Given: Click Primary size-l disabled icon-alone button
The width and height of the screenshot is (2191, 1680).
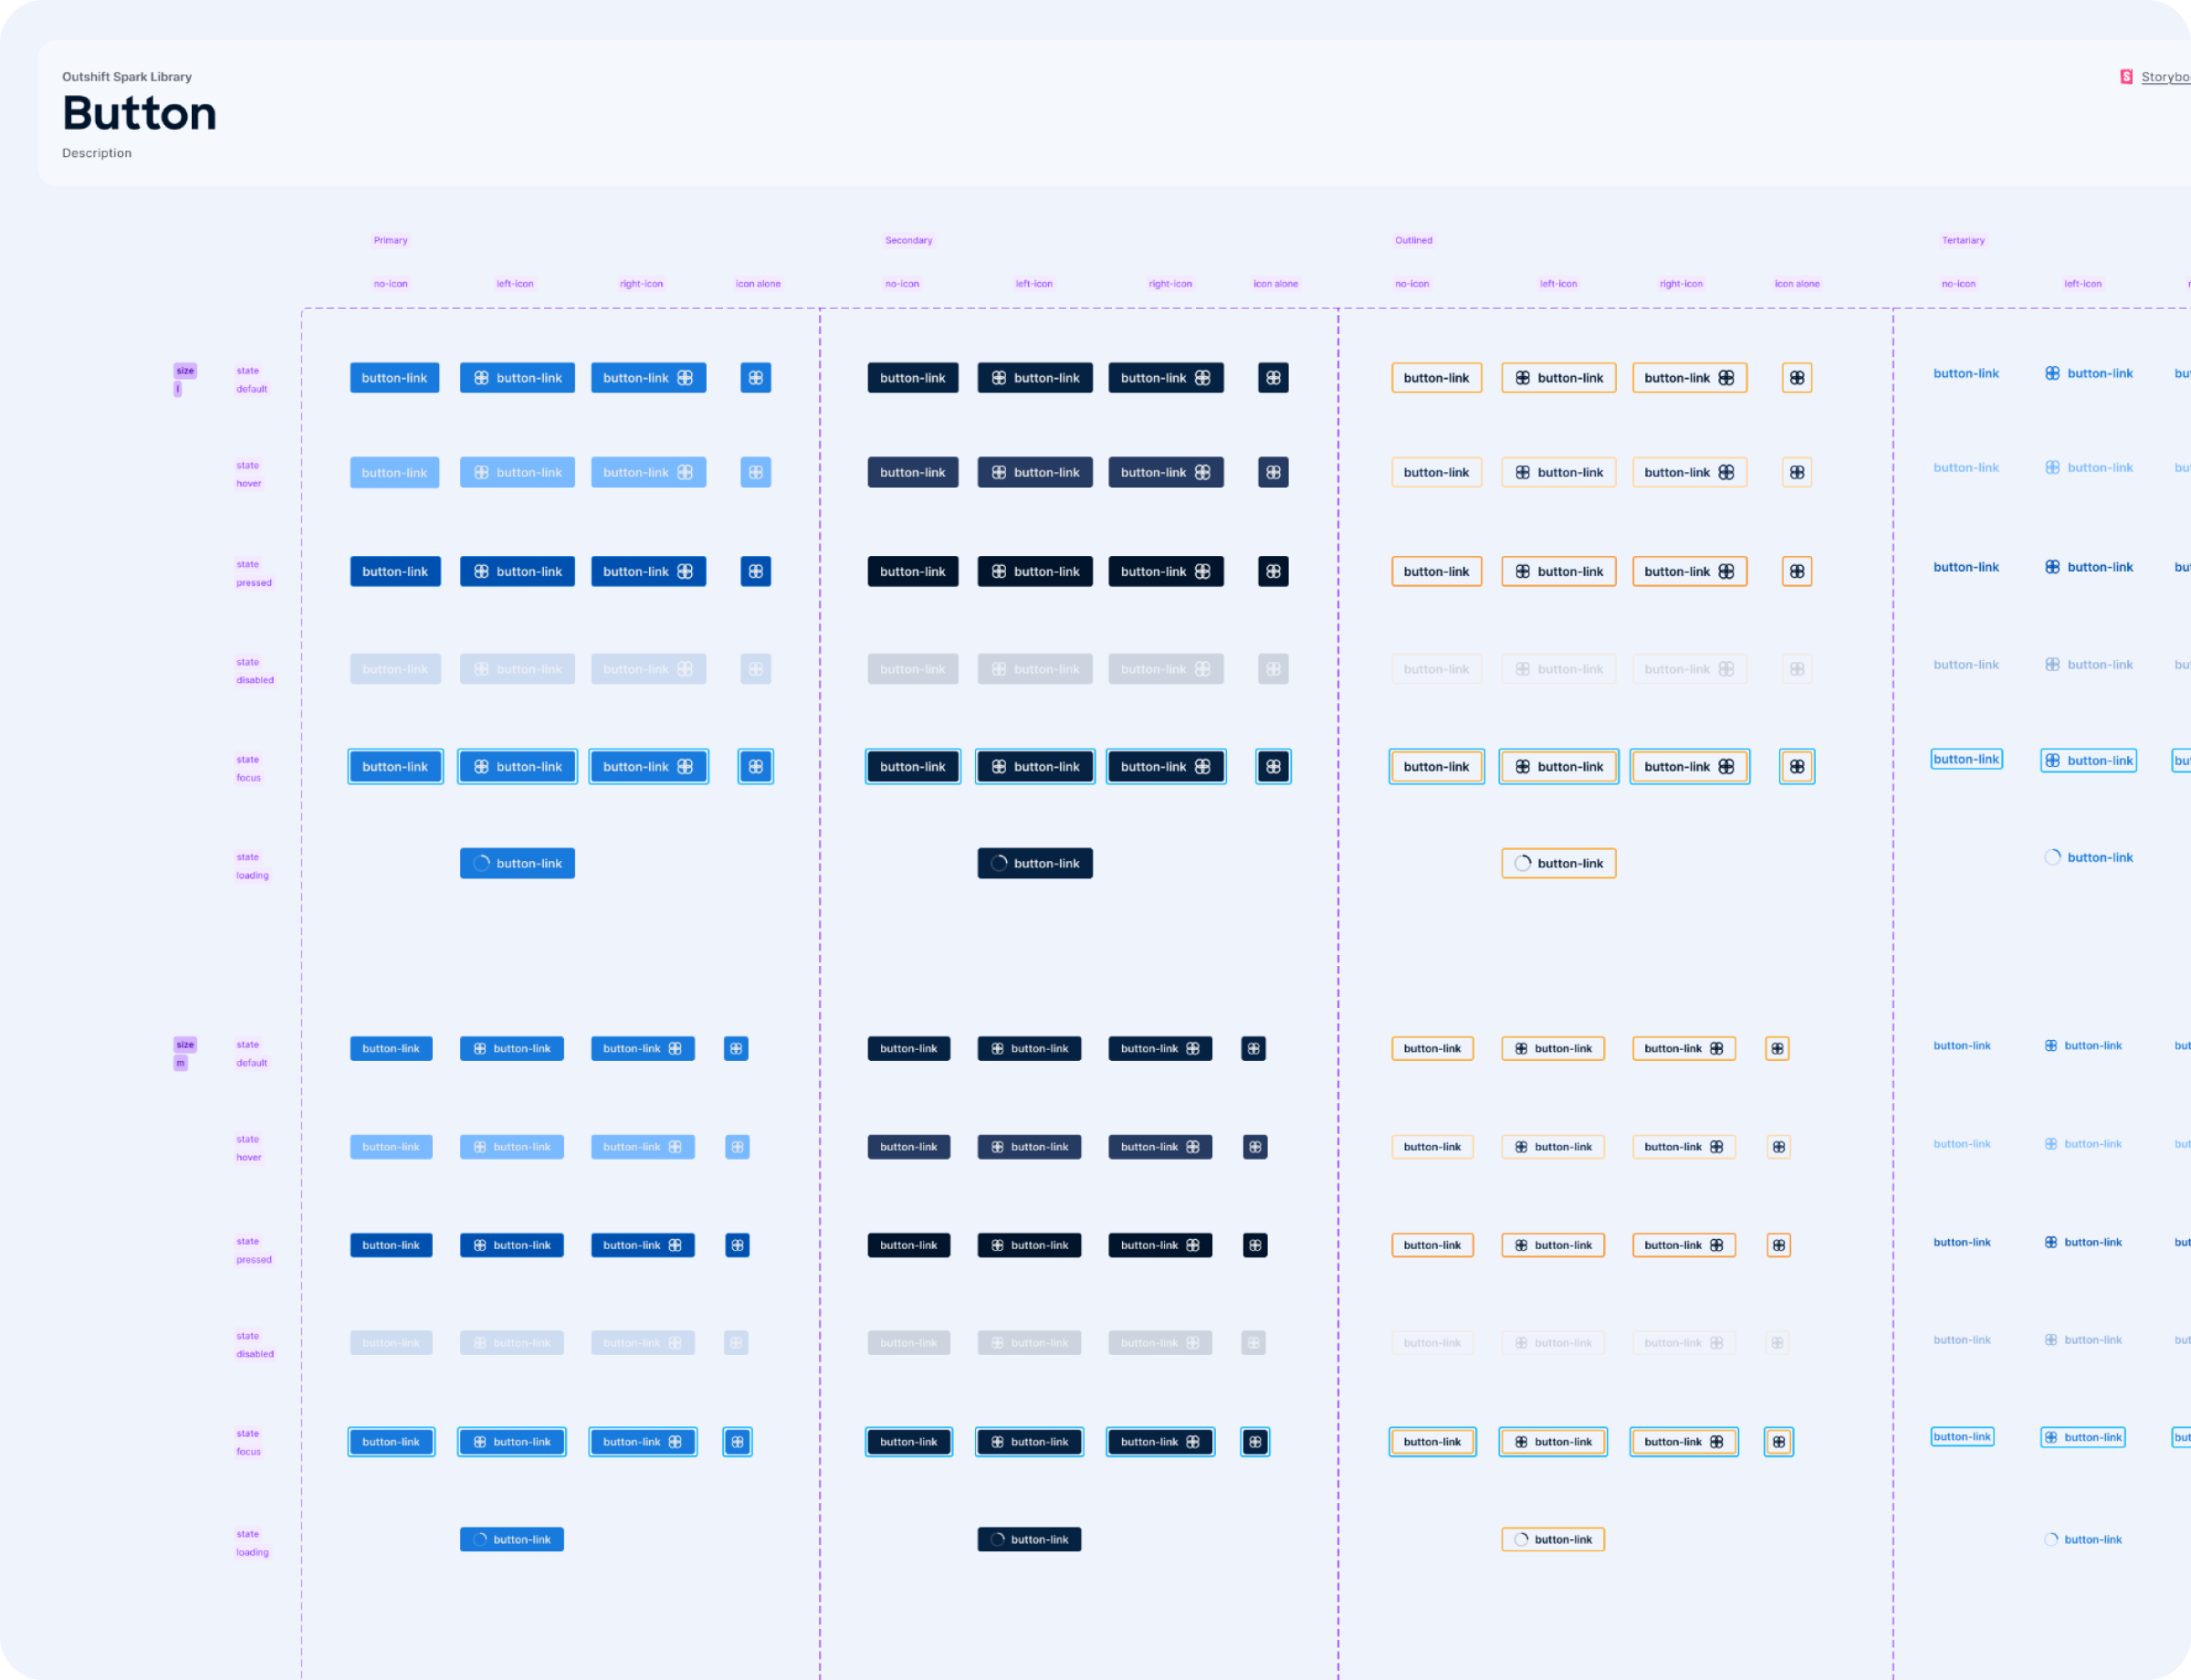Looking at the screenshot, I should tap(755, 669).
